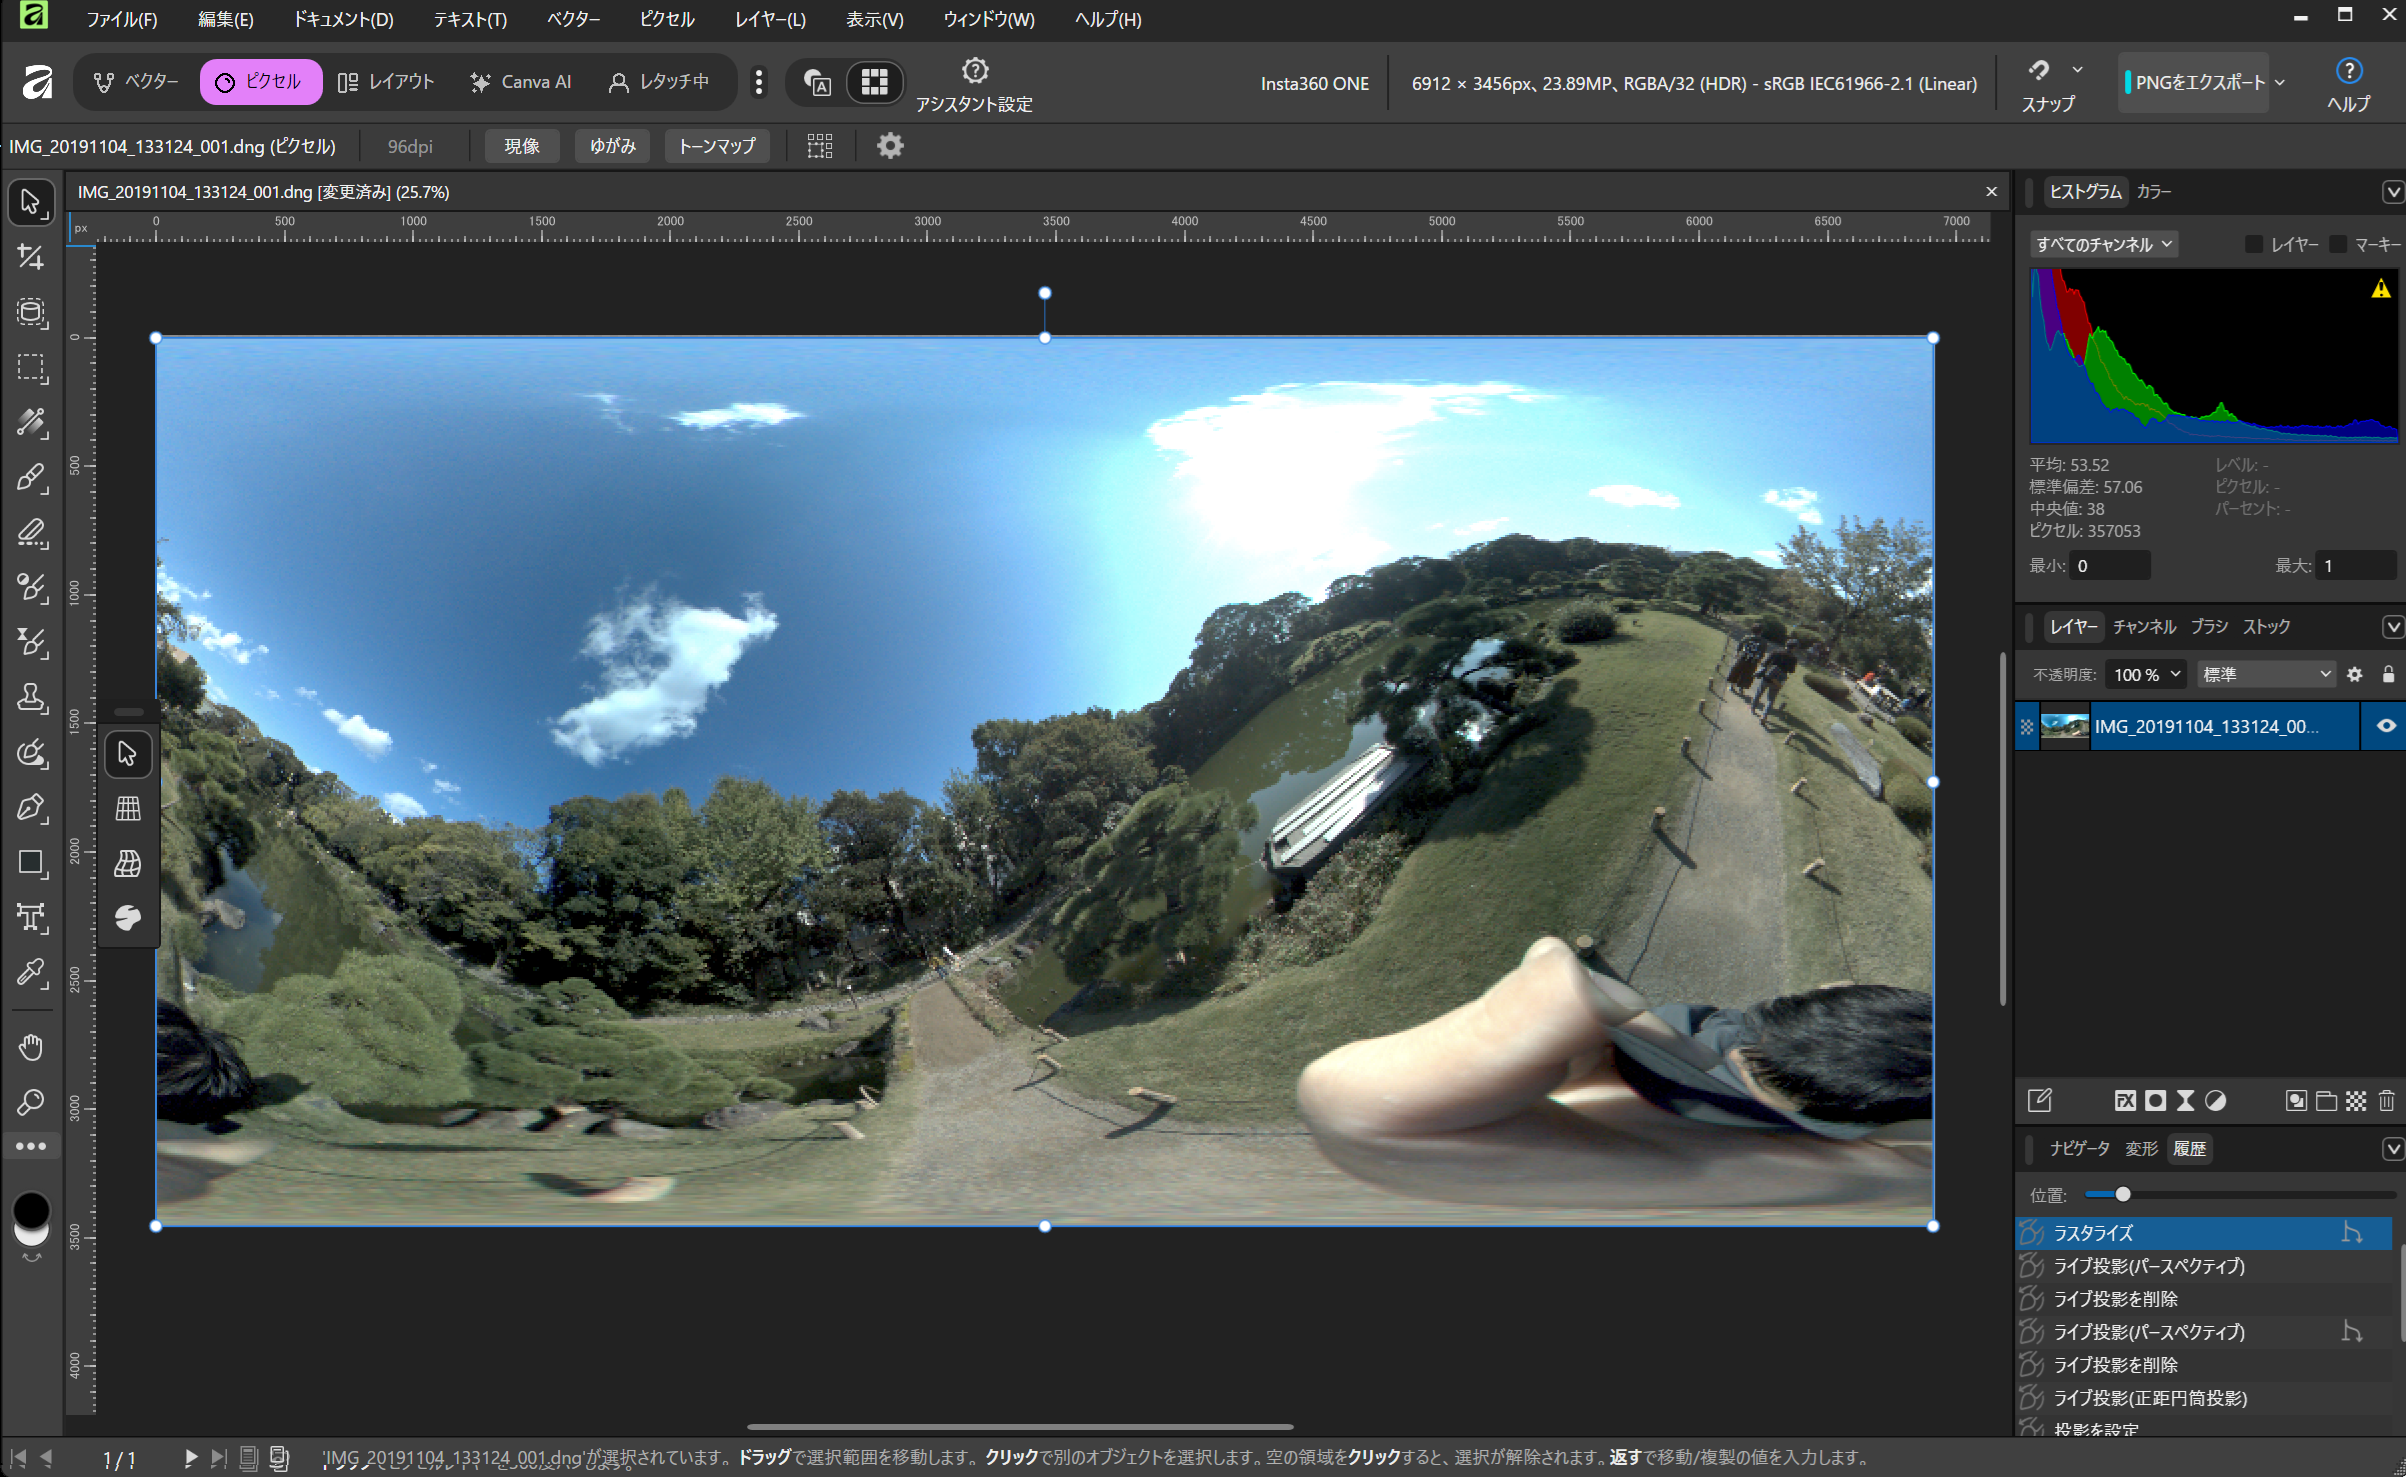Enable the マーキー checkbox in histogram

[x=2337, y=245]
